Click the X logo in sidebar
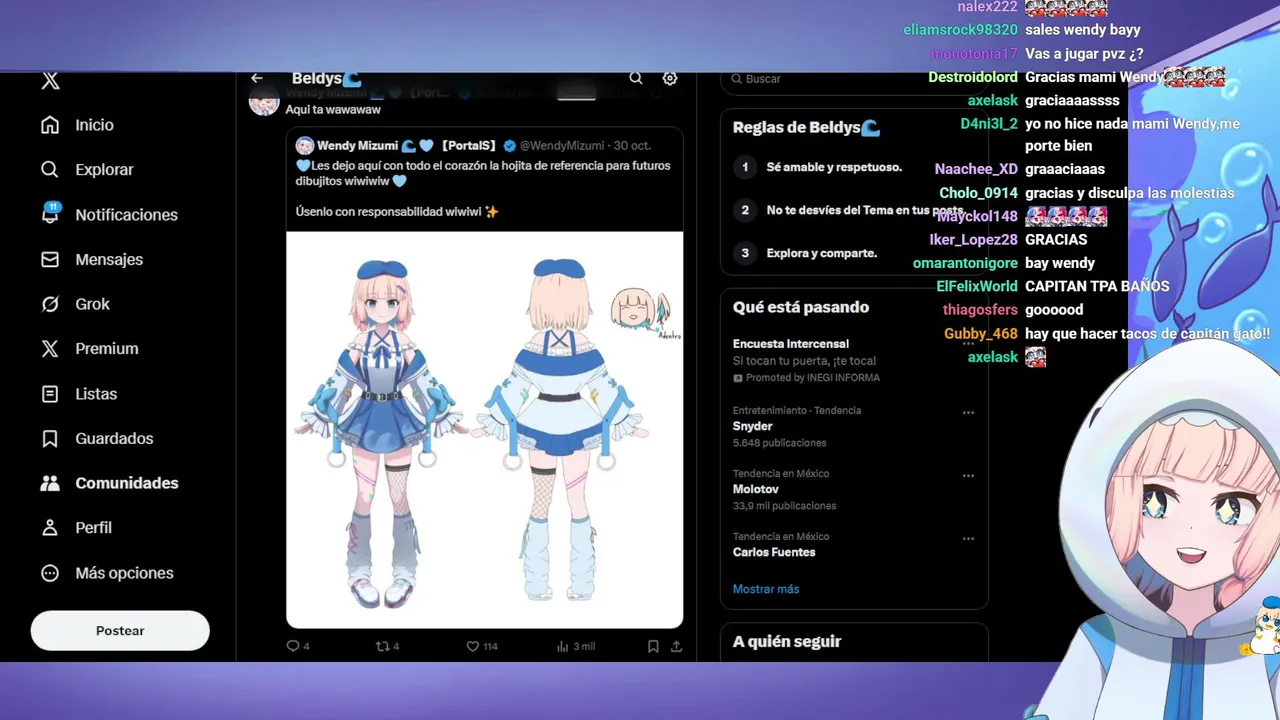 tap(50, 82)
